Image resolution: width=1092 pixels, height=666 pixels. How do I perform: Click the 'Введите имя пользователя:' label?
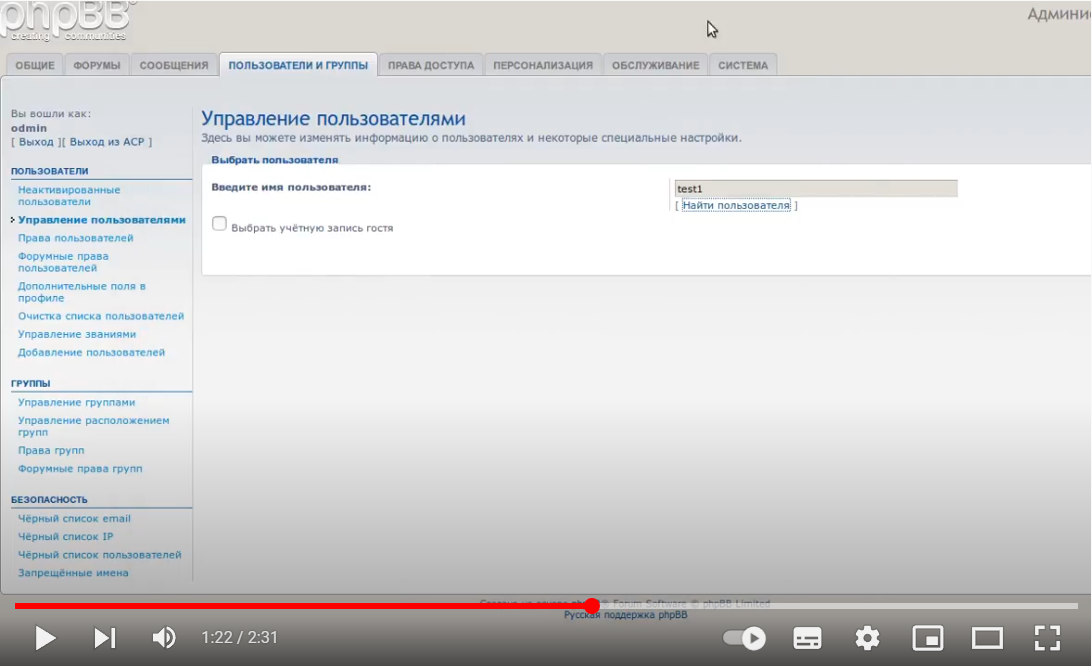291,187
